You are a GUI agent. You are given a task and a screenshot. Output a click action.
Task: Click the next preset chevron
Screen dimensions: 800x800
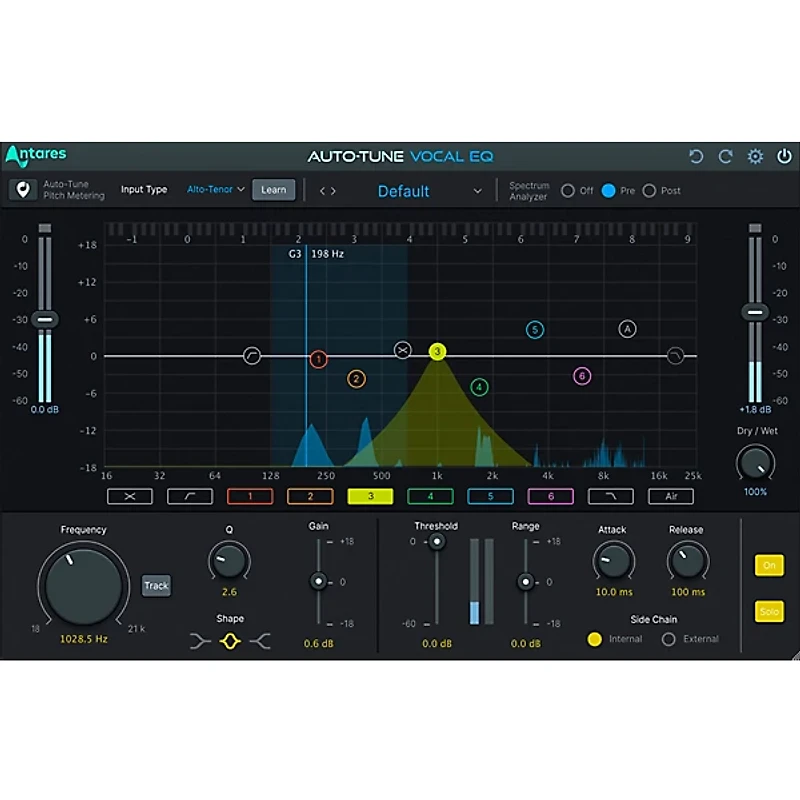tap(334, 190)
